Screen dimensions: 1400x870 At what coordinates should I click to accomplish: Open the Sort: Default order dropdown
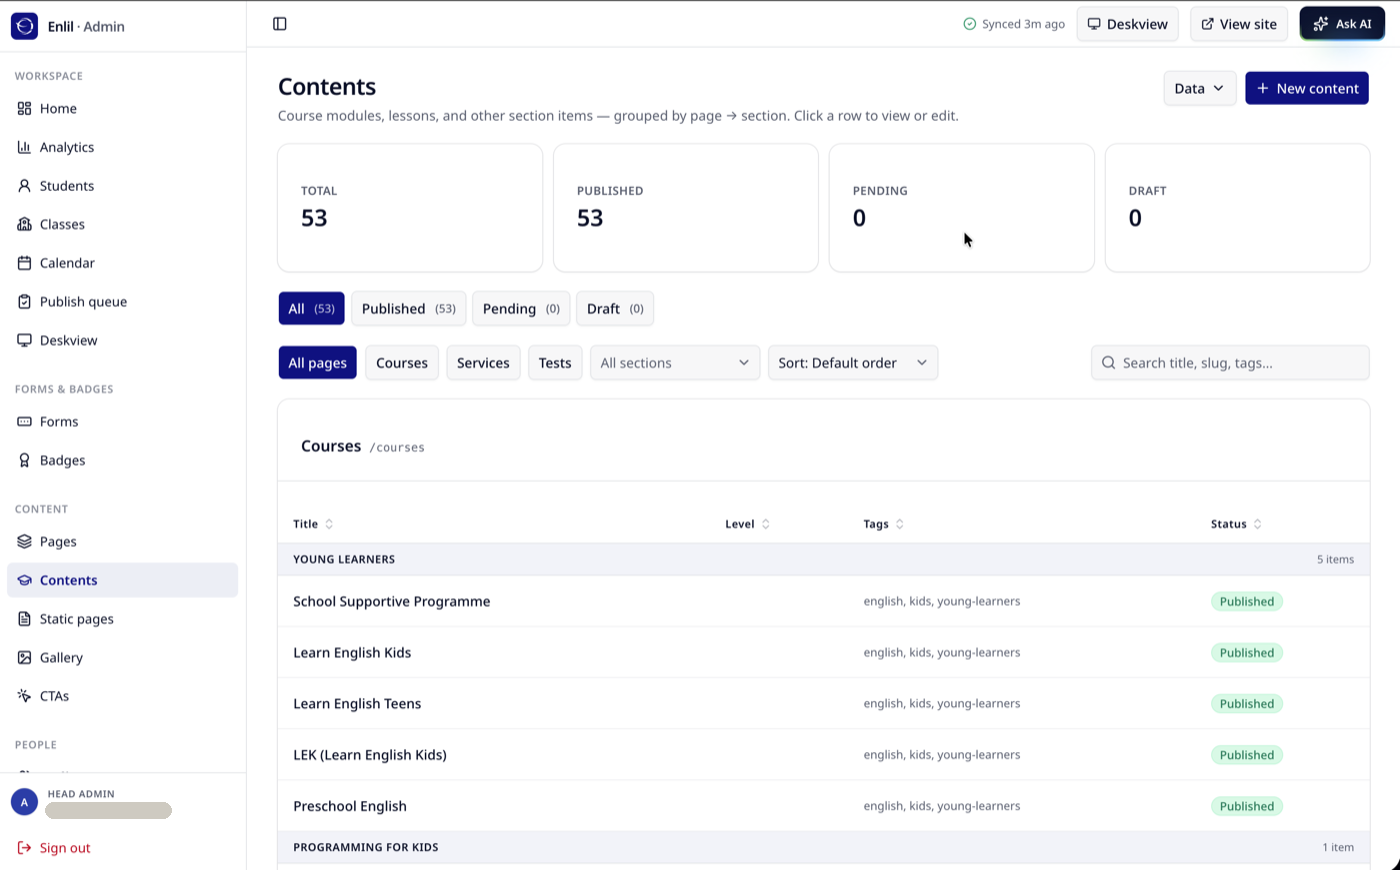(x=853, y=363)
